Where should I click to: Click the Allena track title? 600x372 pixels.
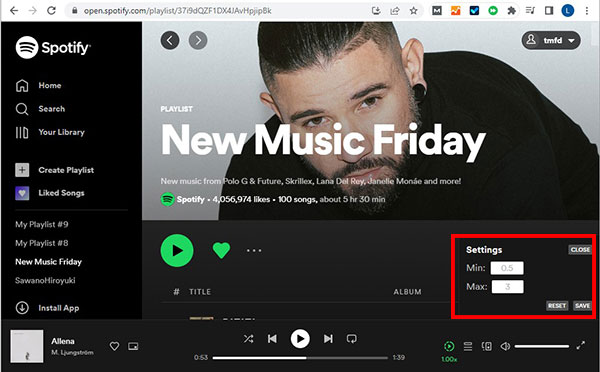click(x=63, y=341)
